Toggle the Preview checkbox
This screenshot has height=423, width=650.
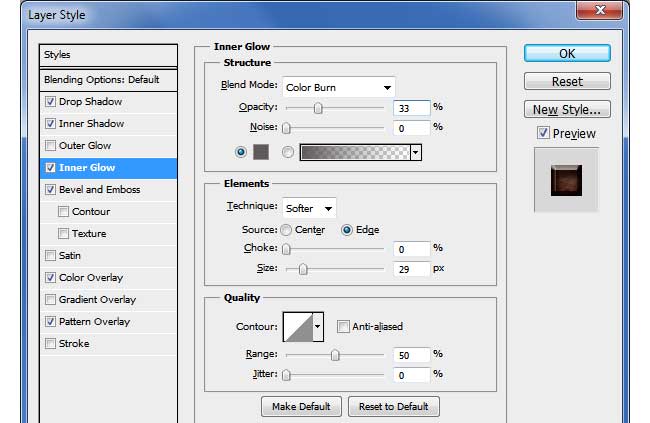click(x=543, y=133)
